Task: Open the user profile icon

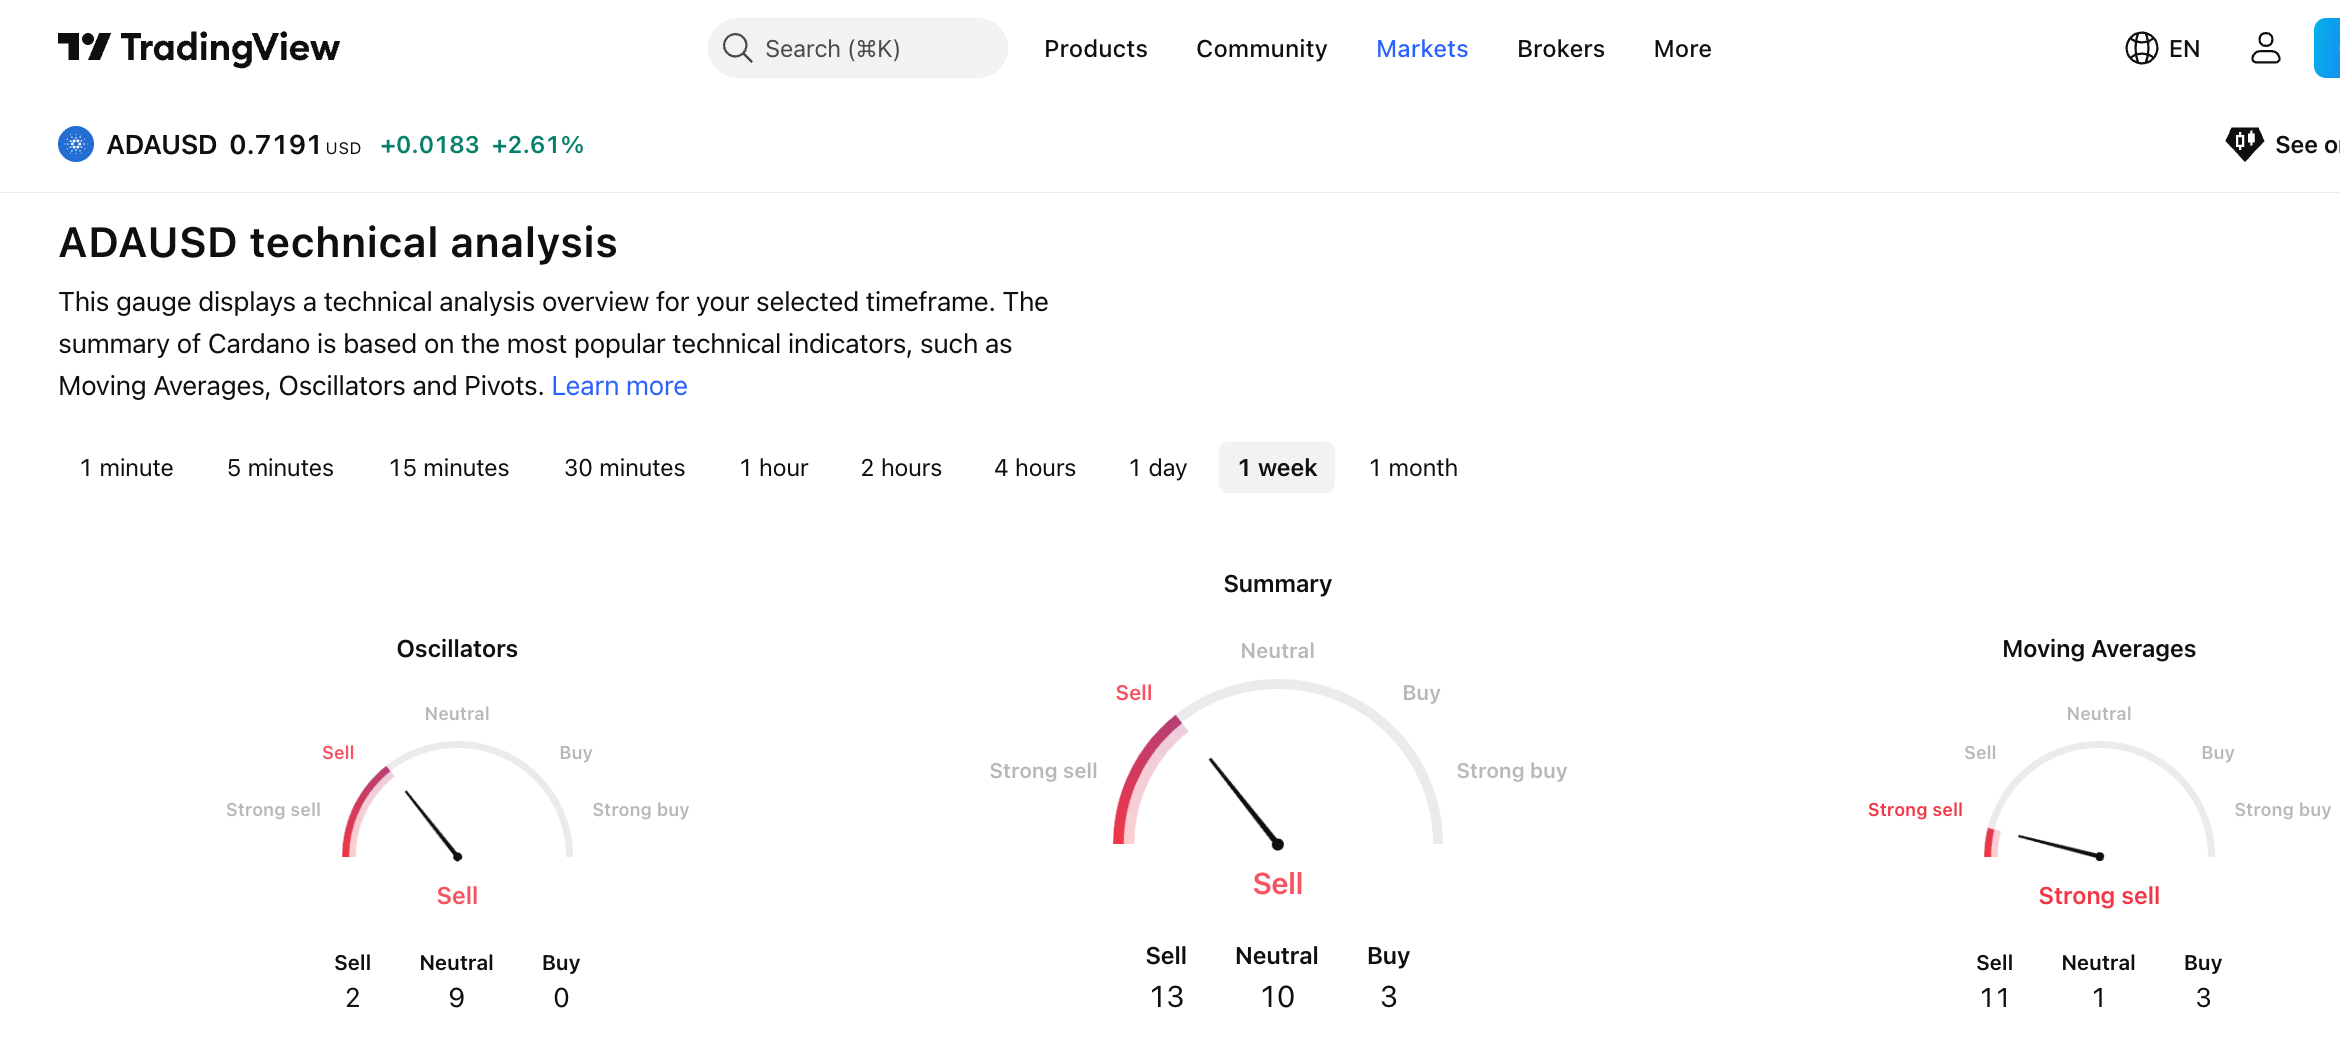Action: 2265,48
